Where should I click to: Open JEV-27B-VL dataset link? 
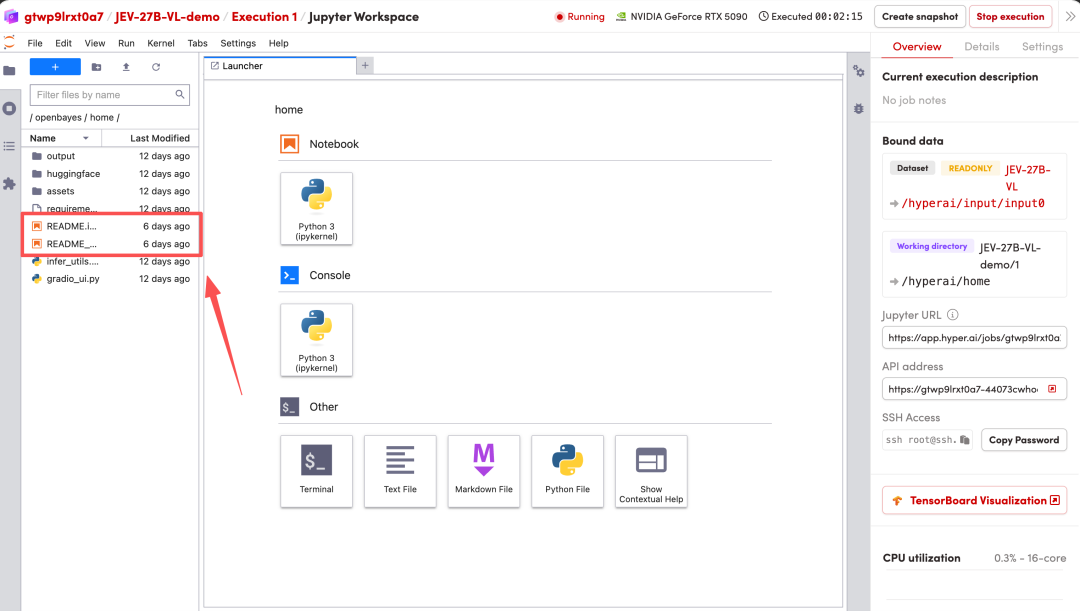[x=1027, y=178]
